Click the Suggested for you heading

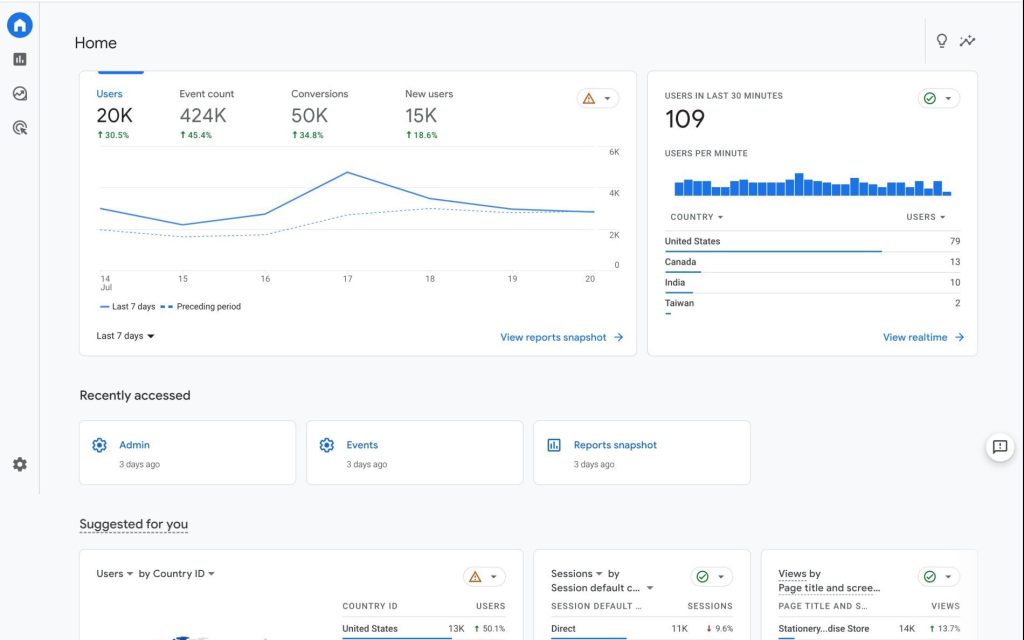click(x=133, y=524)
